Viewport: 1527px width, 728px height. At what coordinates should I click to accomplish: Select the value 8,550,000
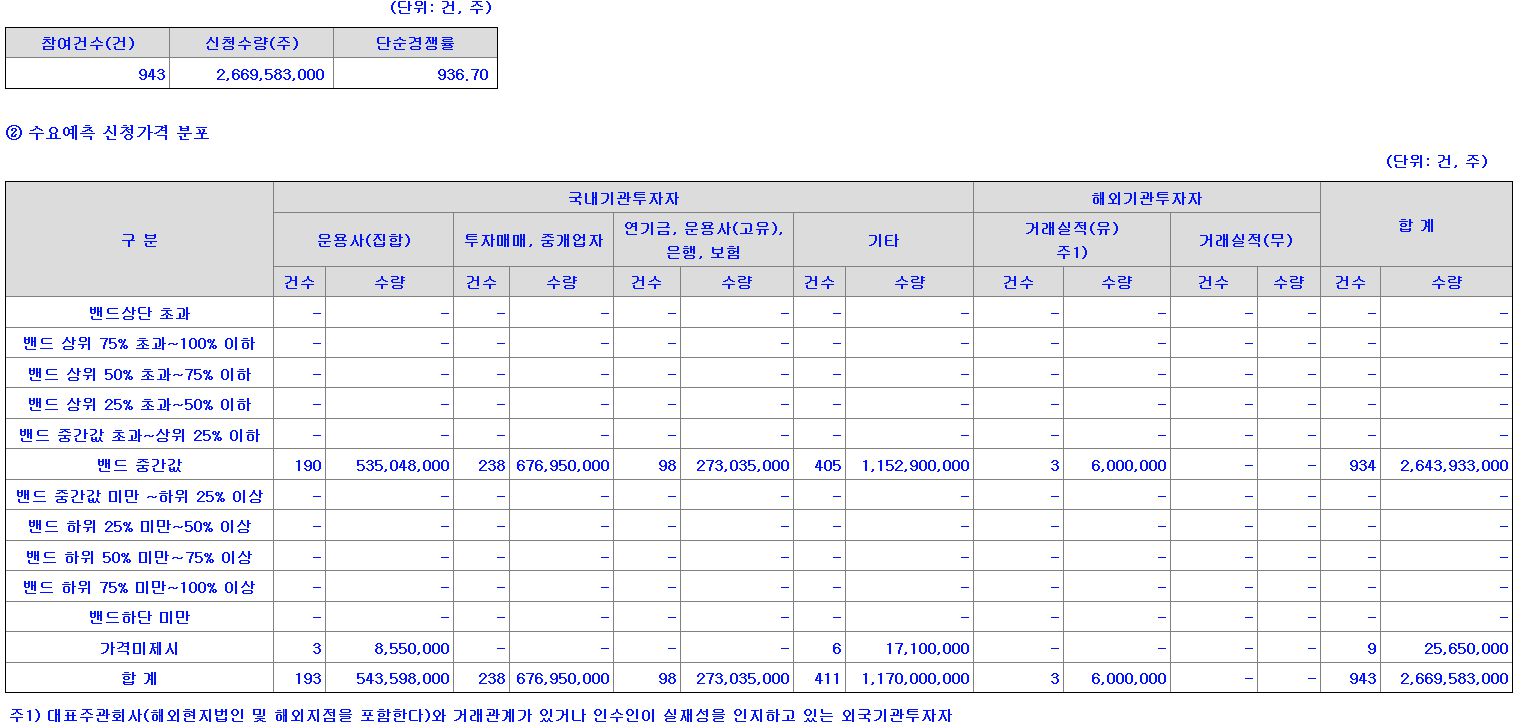[x=410, y=649]
